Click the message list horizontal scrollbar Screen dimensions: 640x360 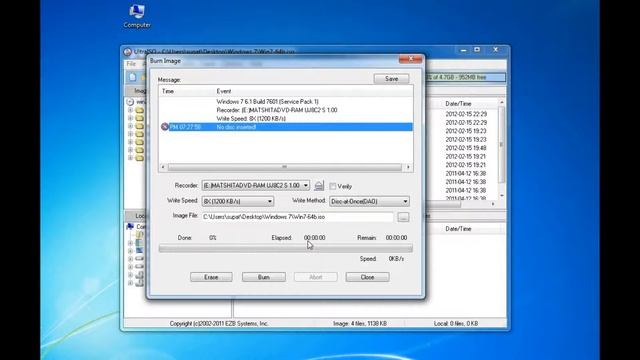(285, 167)
